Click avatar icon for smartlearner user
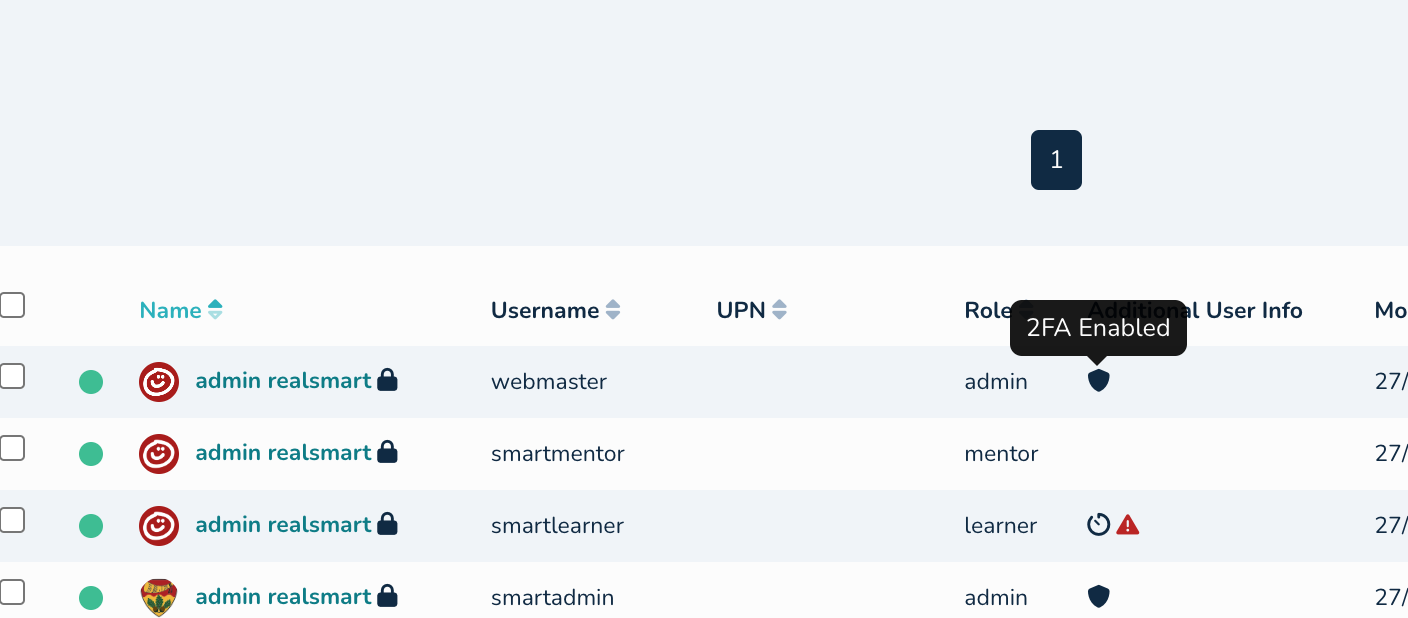1408x618 pixels. pos(159,525)
